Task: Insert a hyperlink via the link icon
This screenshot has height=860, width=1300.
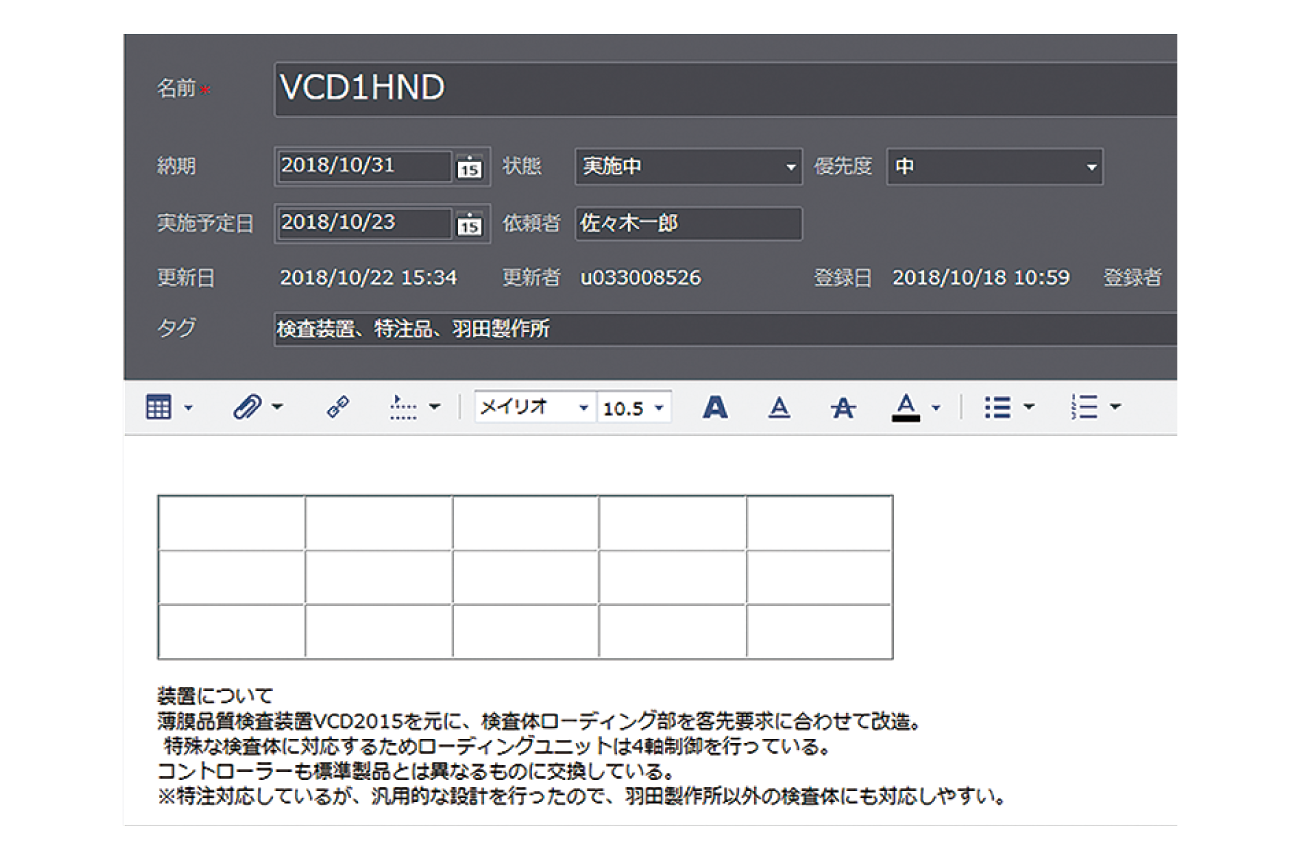Action: pos(337,406)
